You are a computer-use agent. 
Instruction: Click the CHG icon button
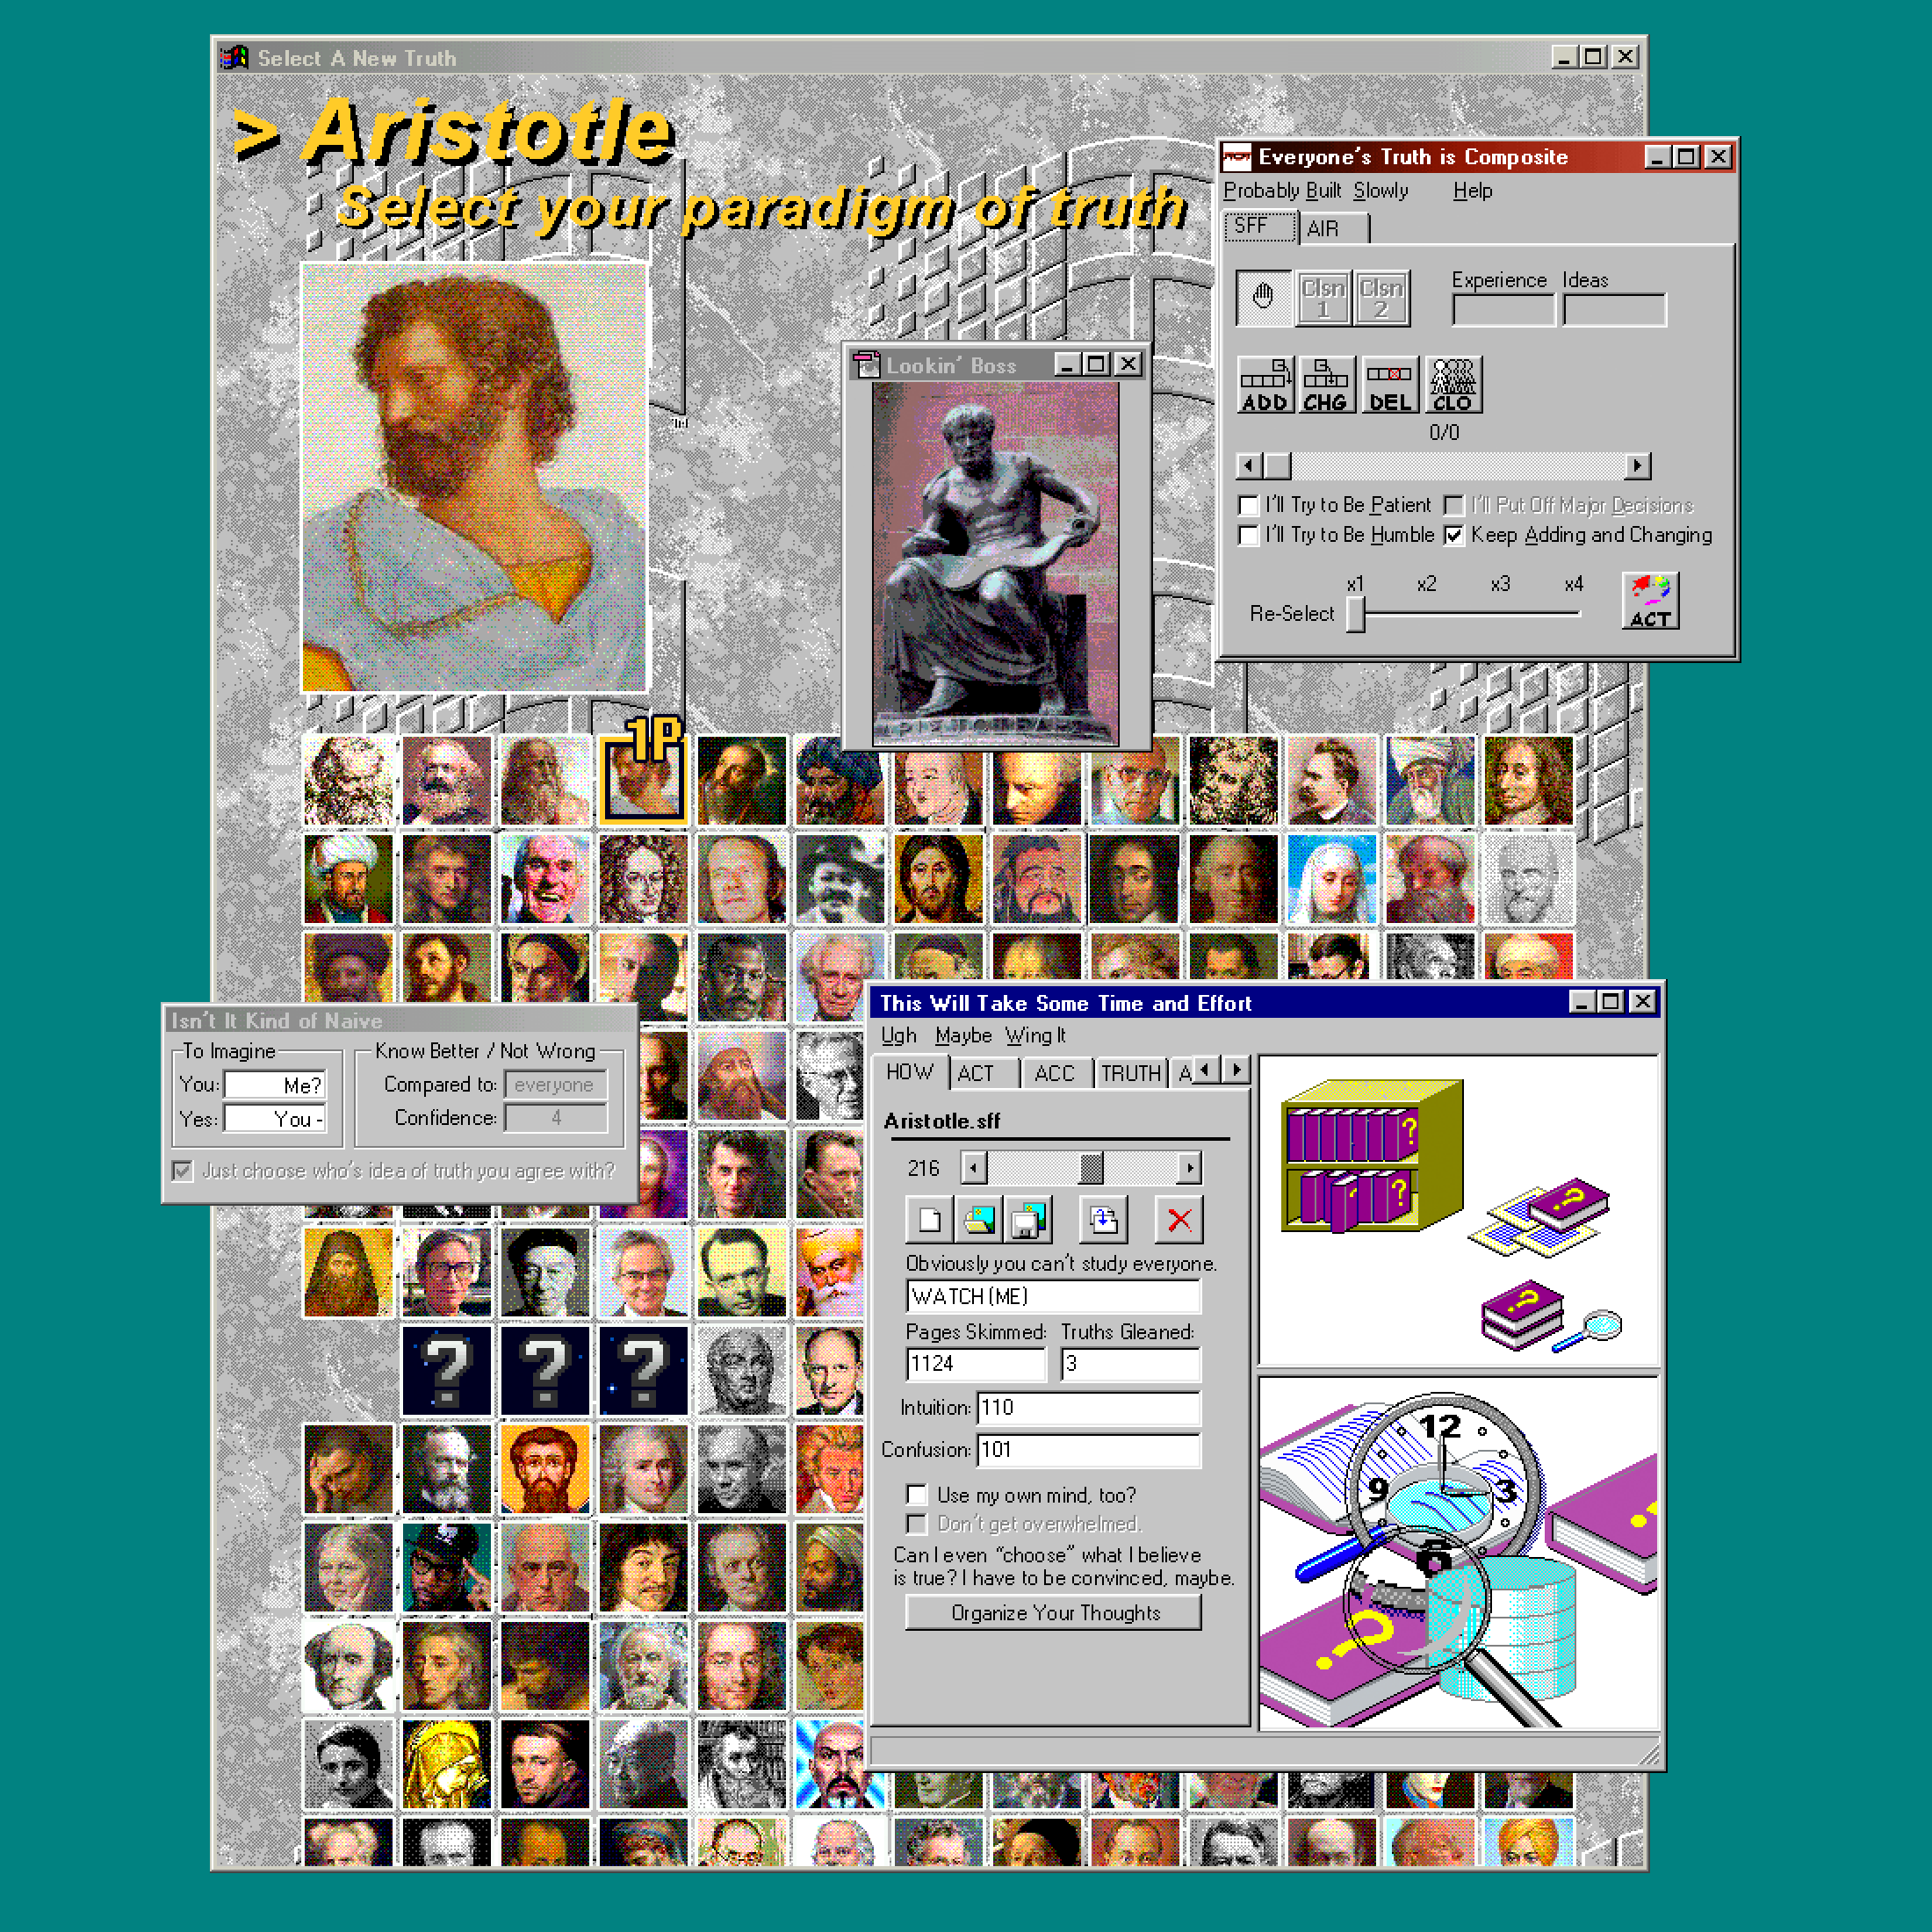coord(1327,385)
